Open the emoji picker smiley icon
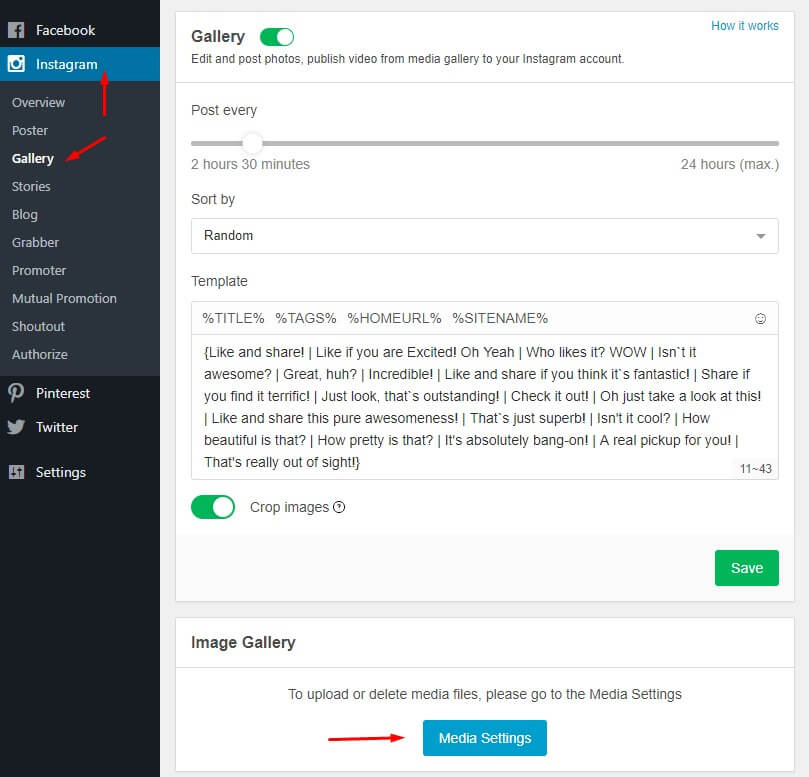809x777 pixels. click(760, 318)
